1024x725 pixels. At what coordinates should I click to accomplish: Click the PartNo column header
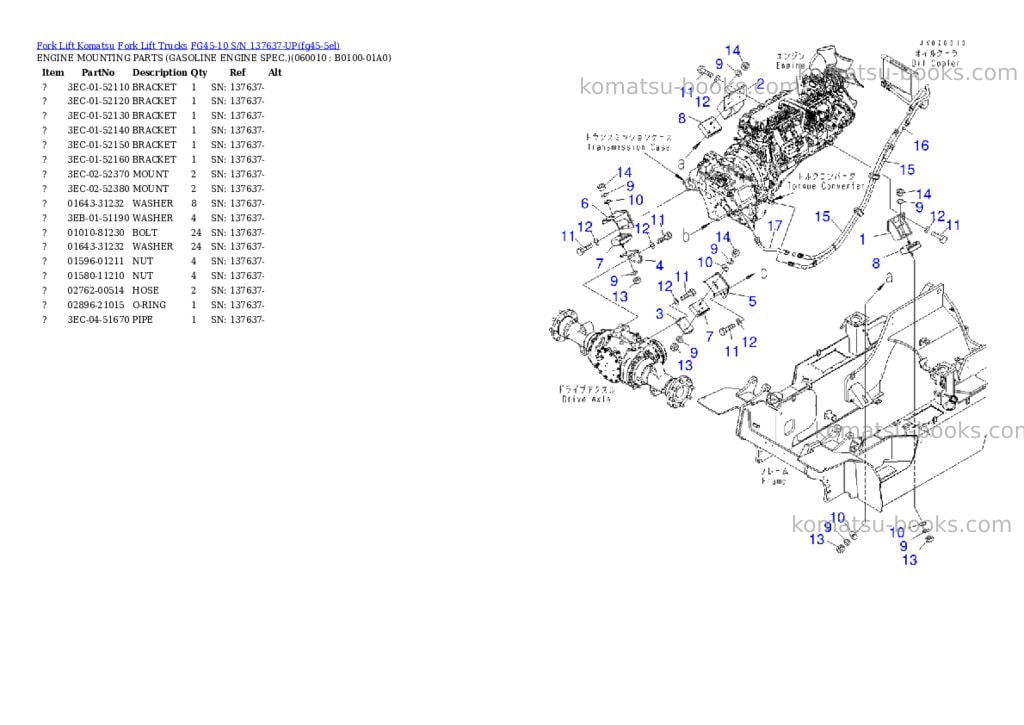[98, 72]
